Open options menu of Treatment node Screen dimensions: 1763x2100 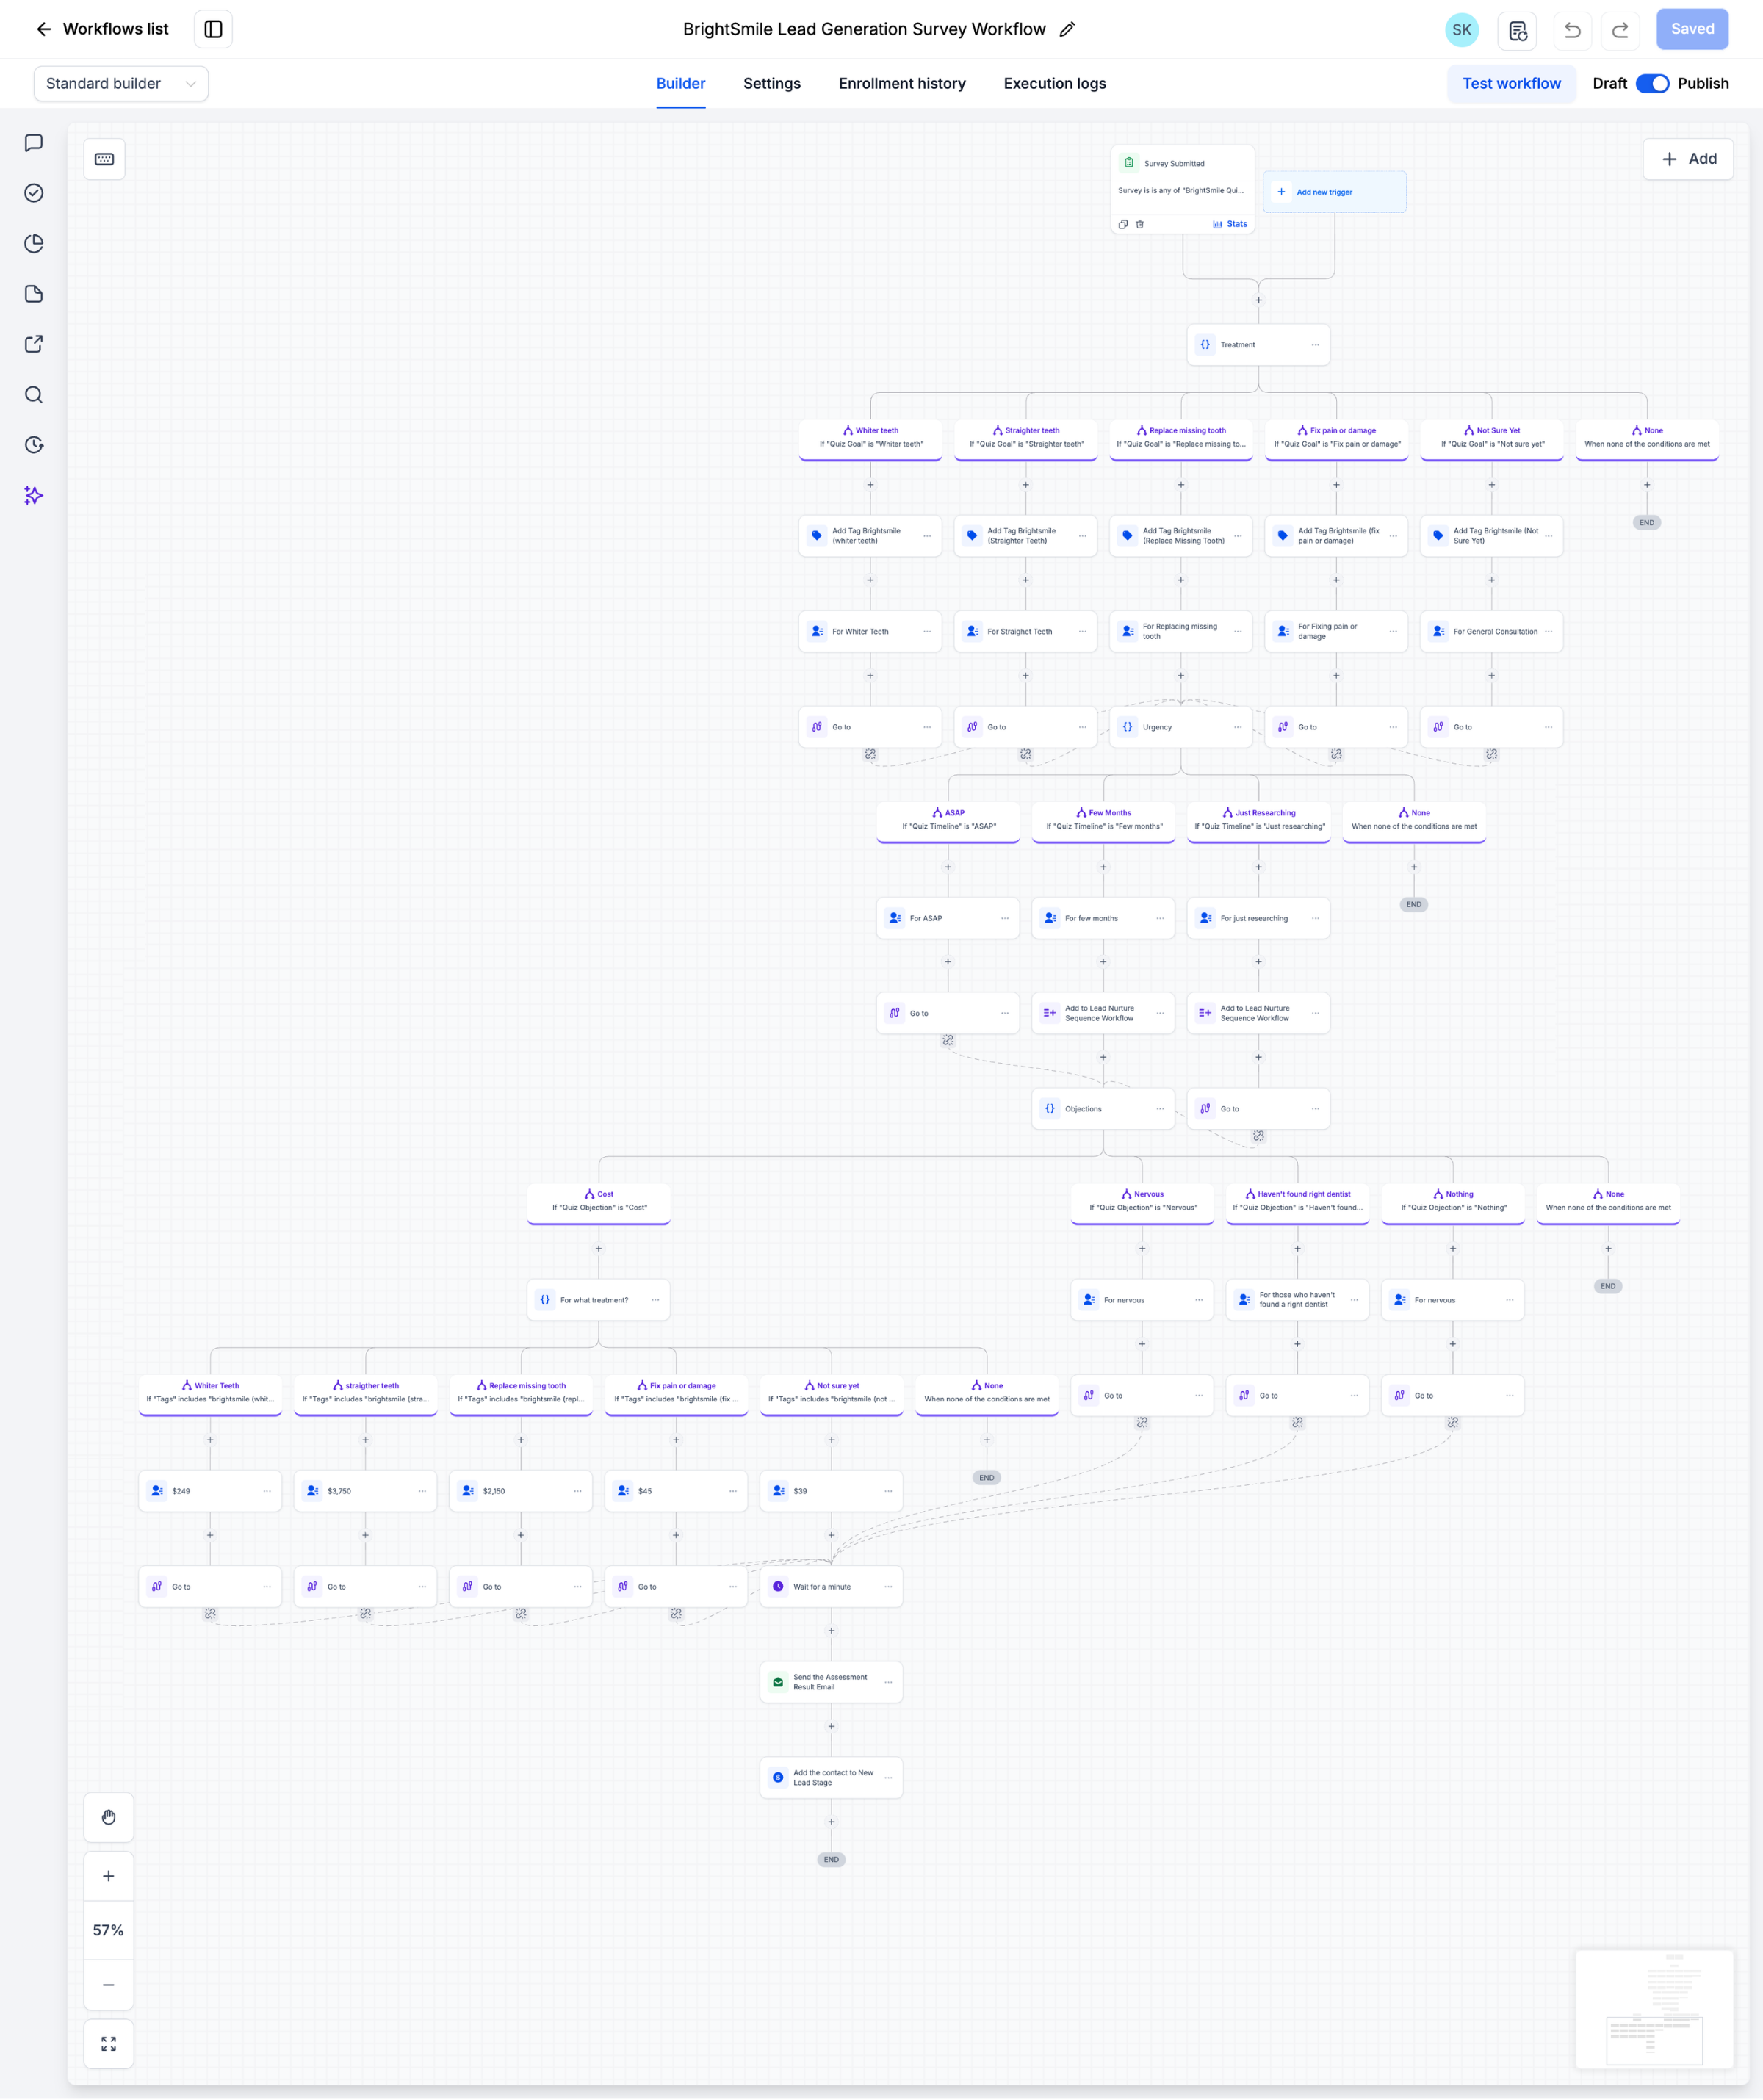(x=1315, y=345)
